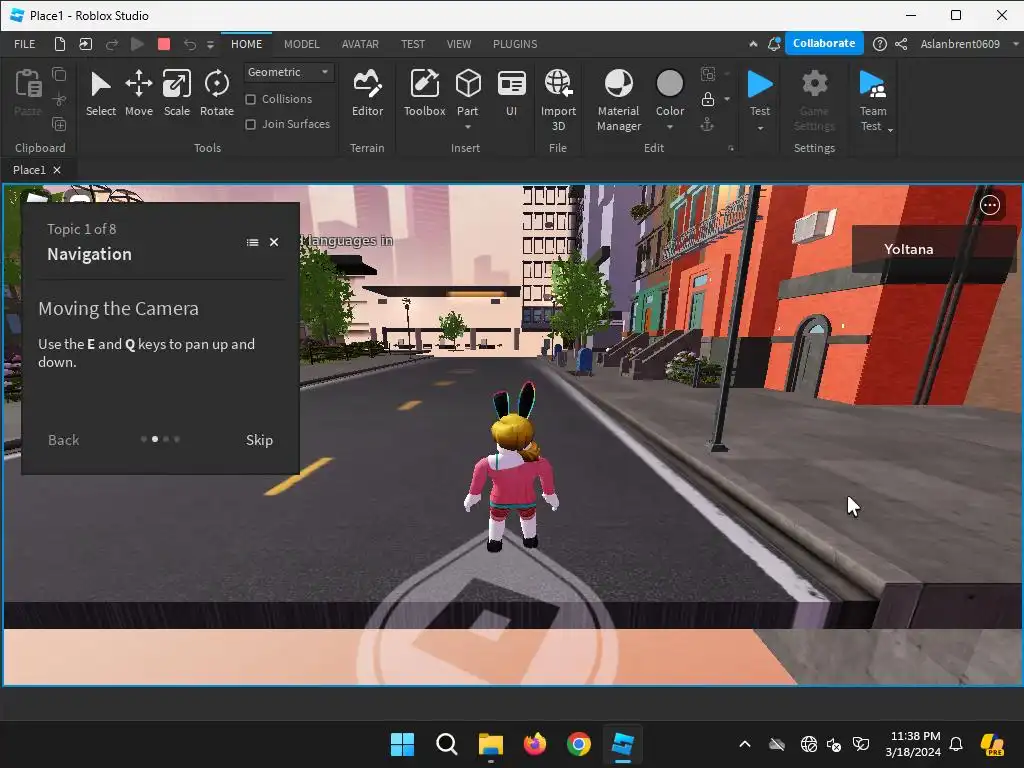Show hidden system tray icons
Viewport: 1024px width, 768px height.
[744, 744]
